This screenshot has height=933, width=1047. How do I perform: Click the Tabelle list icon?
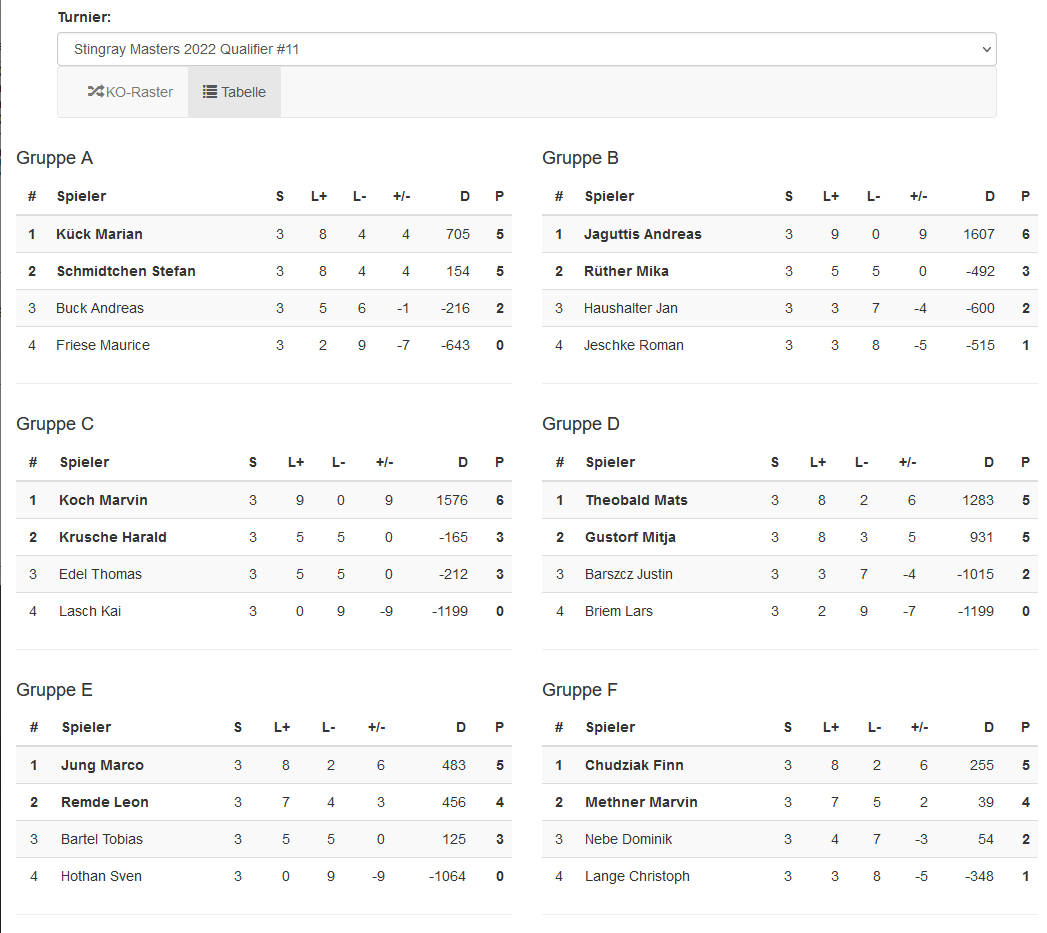tap(210, 92)
